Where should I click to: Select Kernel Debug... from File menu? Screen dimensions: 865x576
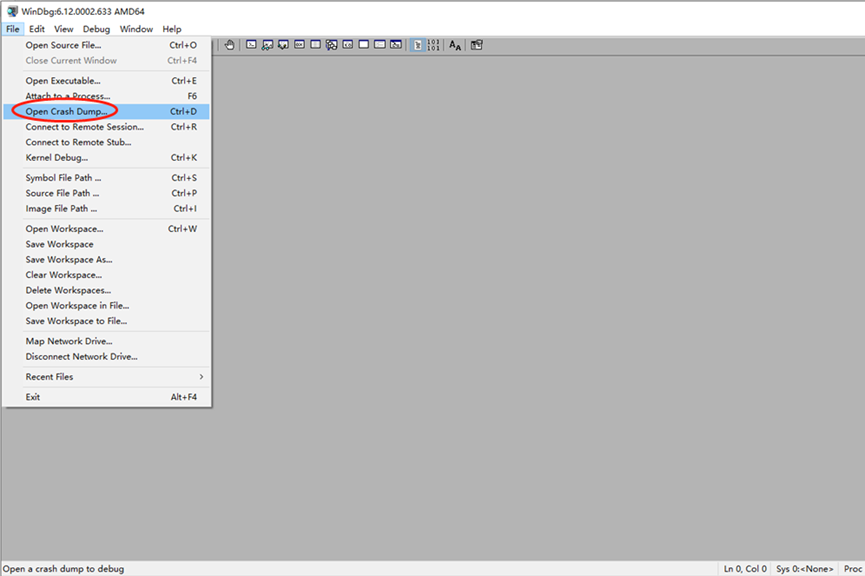56,158
